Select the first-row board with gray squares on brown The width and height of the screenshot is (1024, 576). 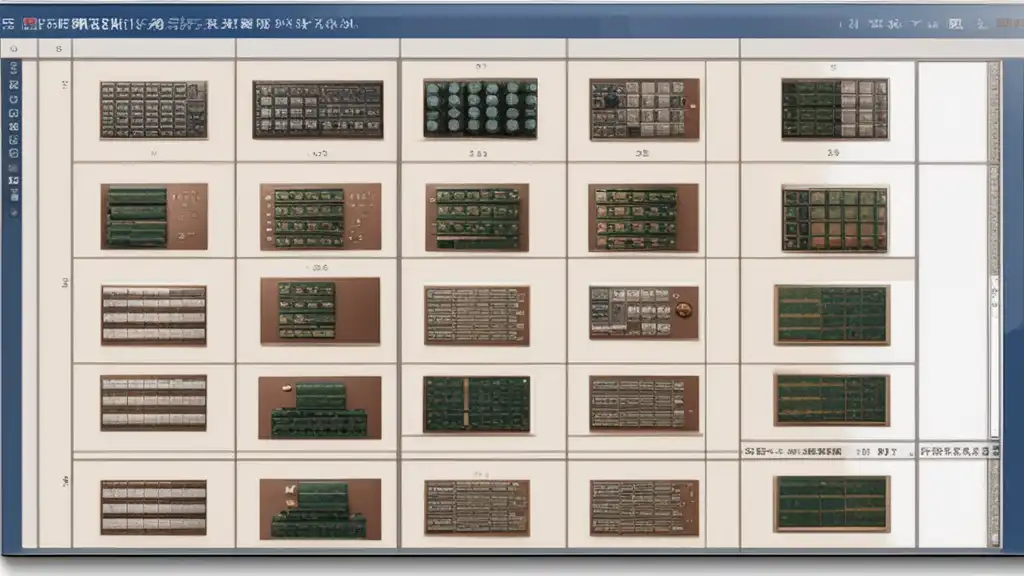644,110
